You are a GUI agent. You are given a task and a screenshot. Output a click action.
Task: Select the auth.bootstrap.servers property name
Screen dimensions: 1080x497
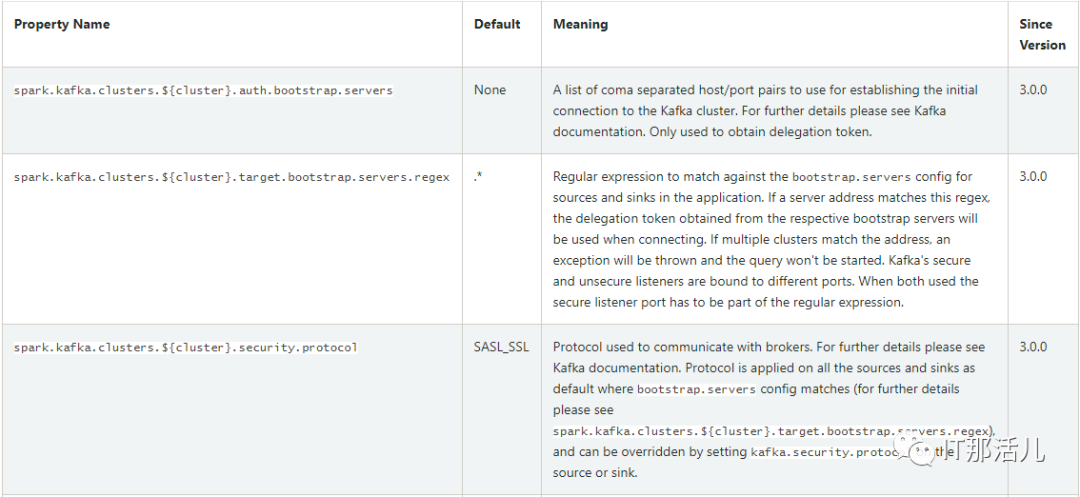[203, 90]
